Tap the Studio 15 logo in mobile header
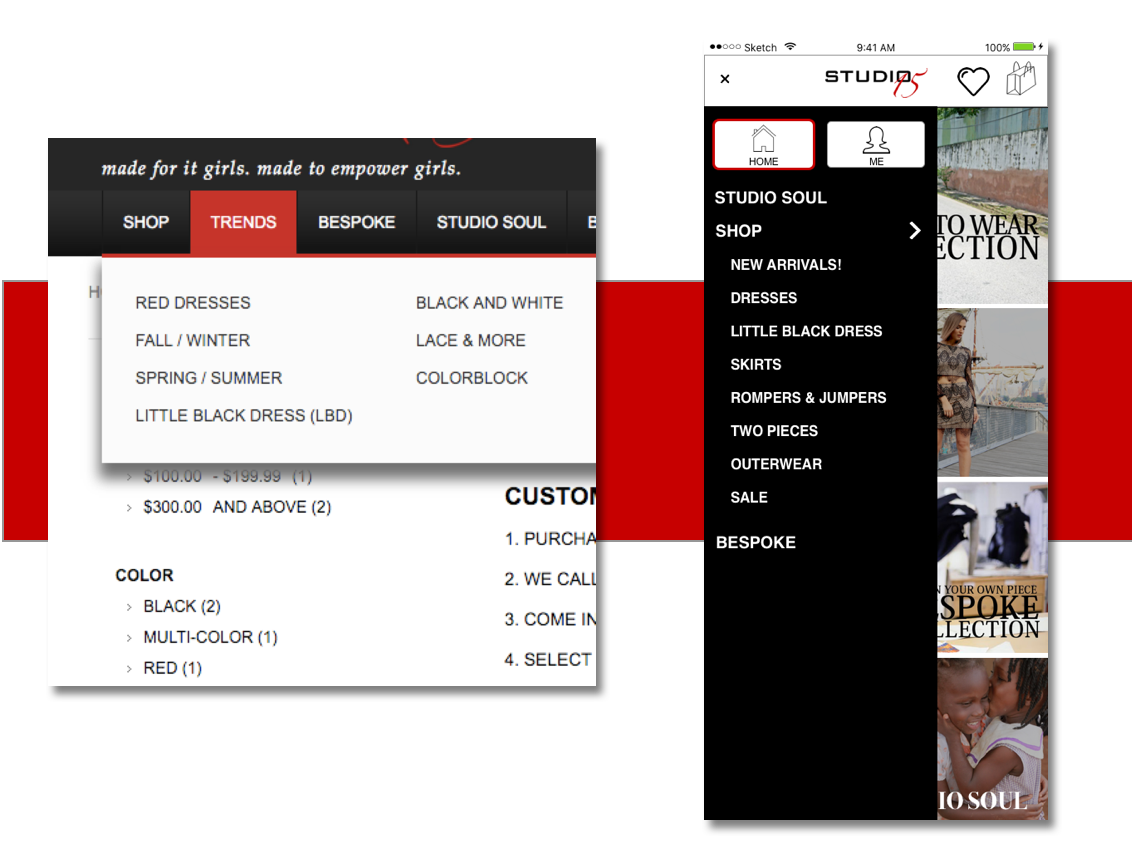Image resolution: width=1132 pixels, height=854 pixels. 876,81
